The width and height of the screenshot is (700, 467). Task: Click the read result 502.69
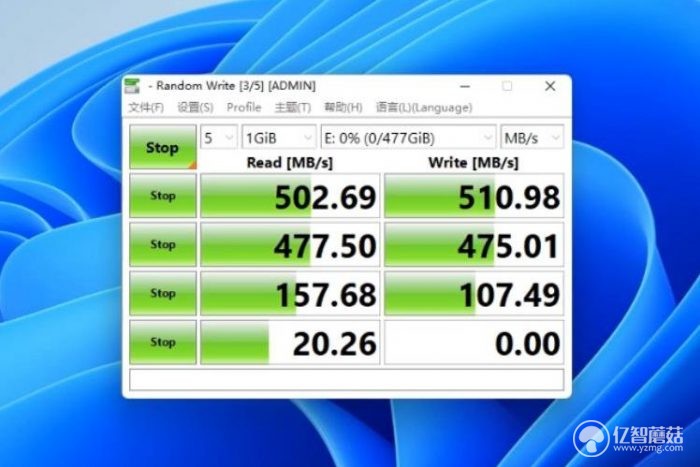(x=290, y=196)
